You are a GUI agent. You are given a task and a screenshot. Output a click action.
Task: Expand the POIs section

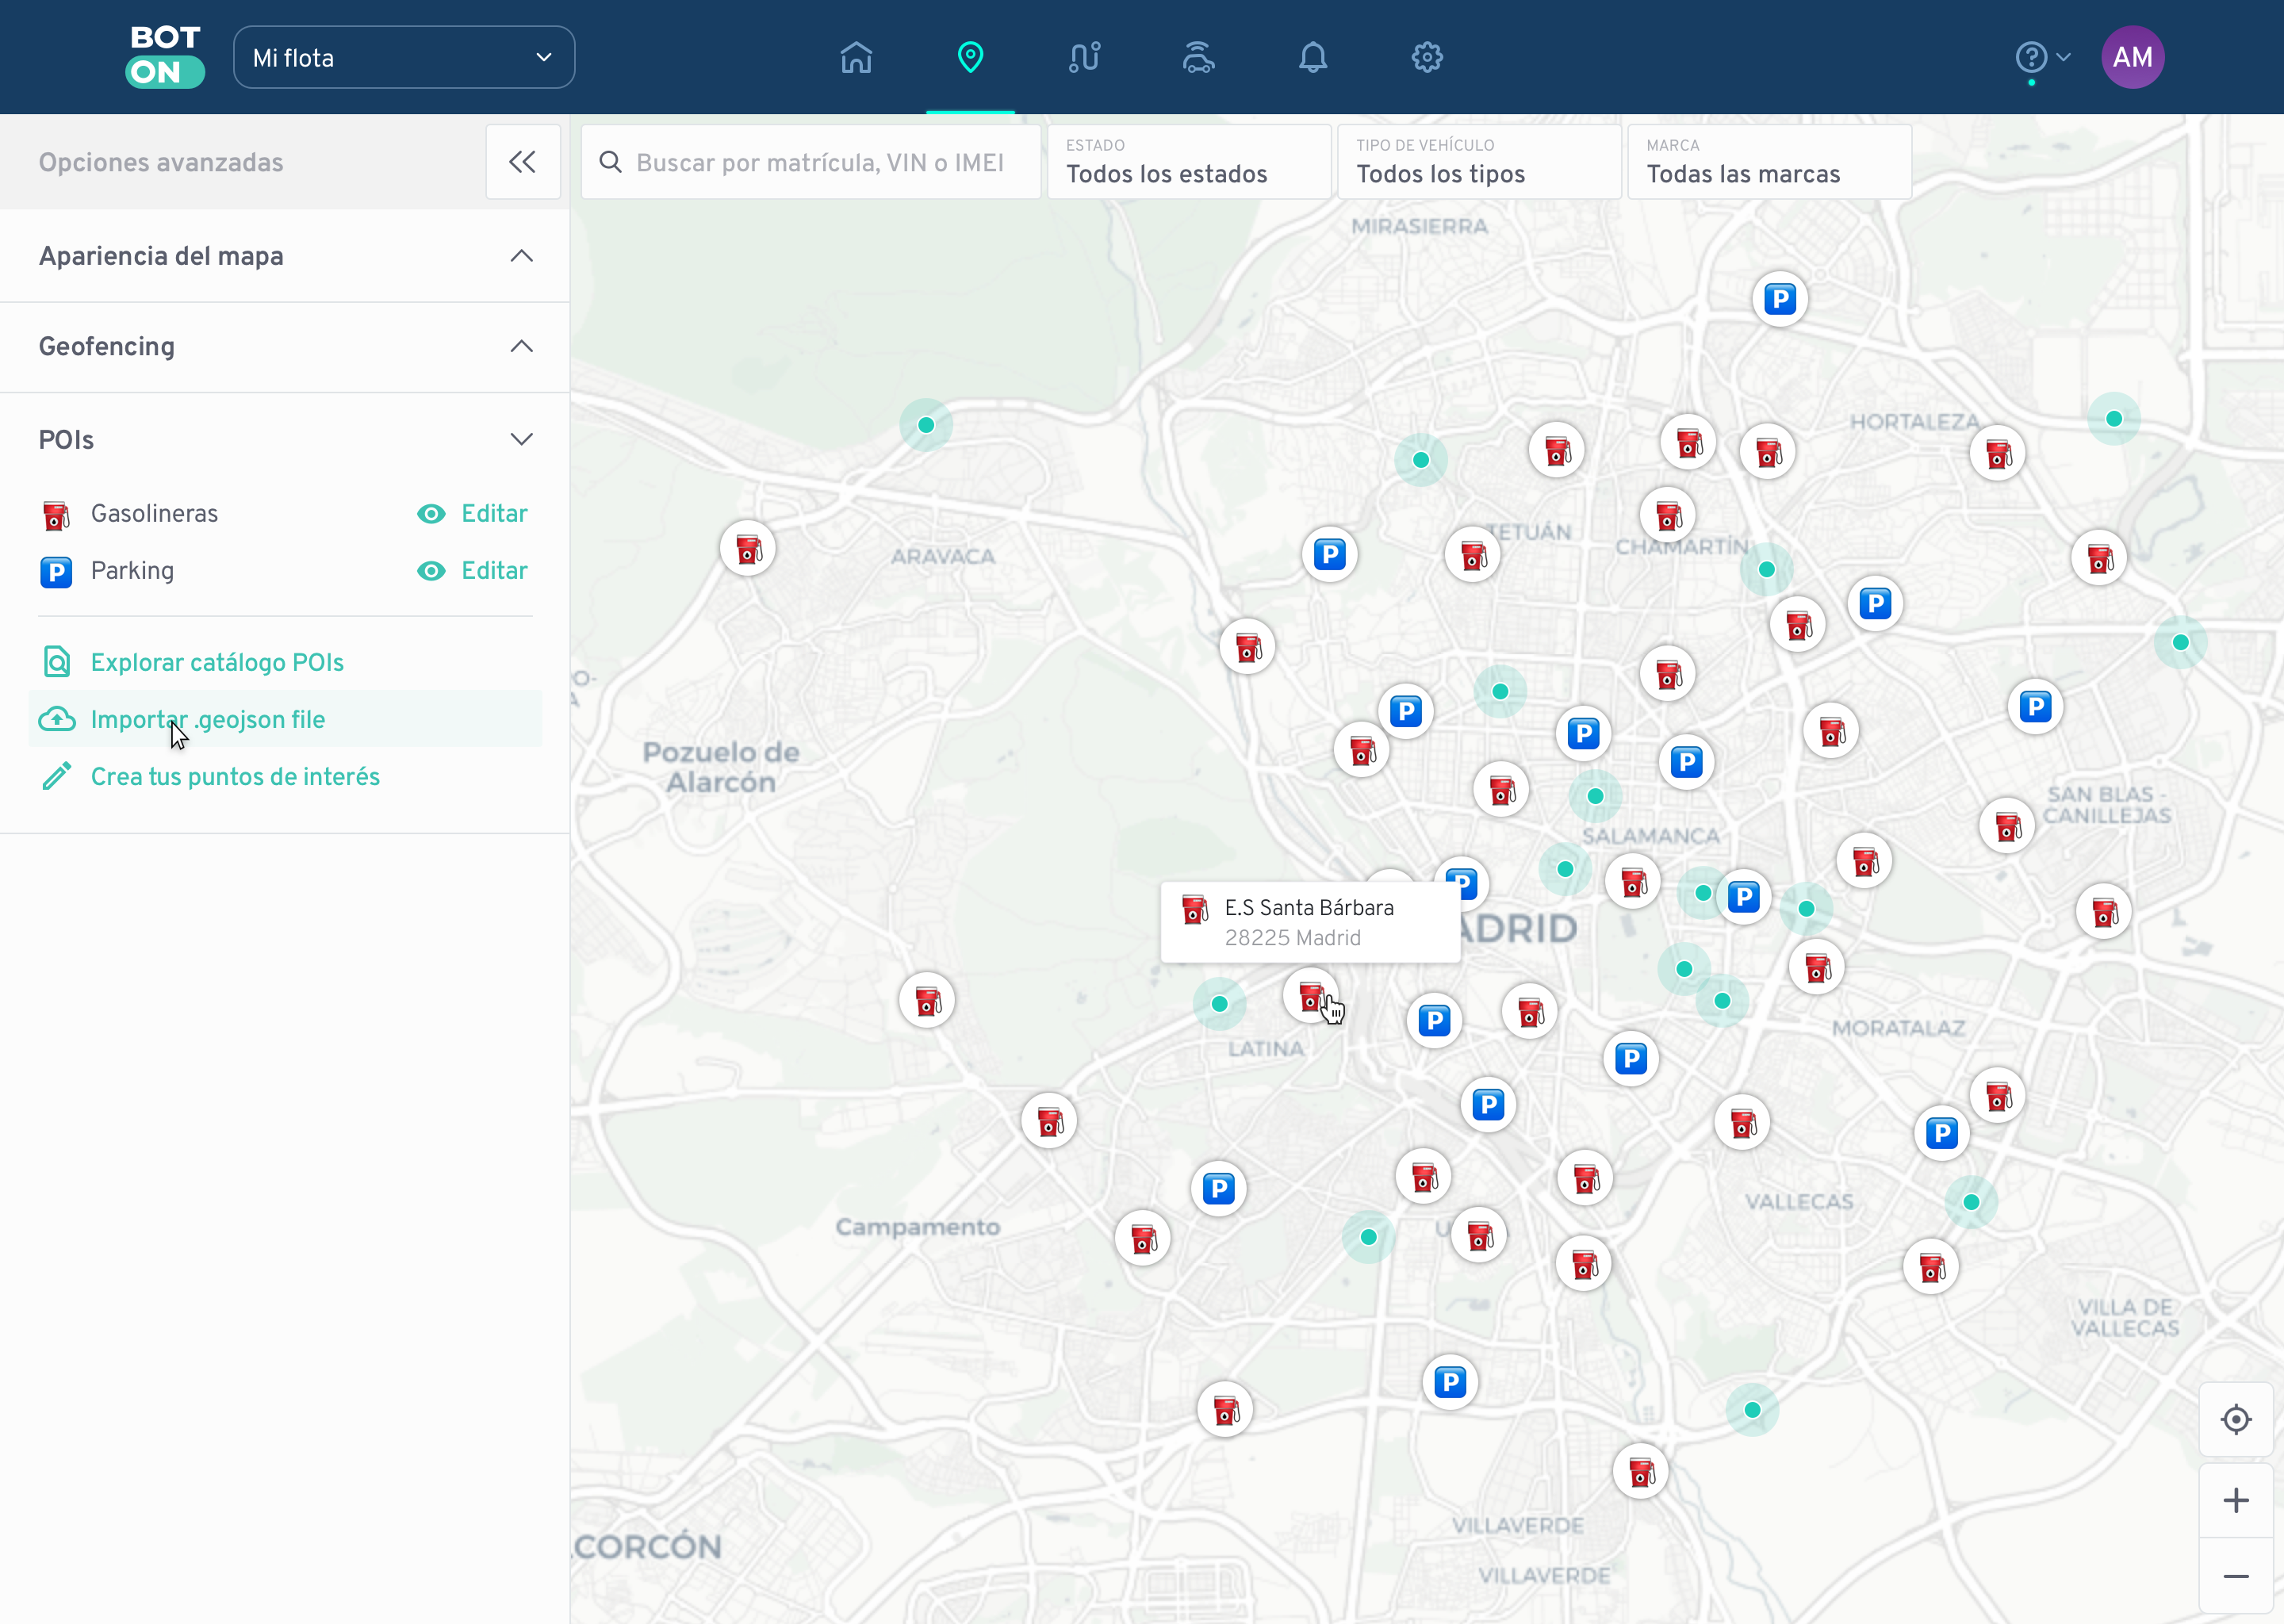pos(521,439)
